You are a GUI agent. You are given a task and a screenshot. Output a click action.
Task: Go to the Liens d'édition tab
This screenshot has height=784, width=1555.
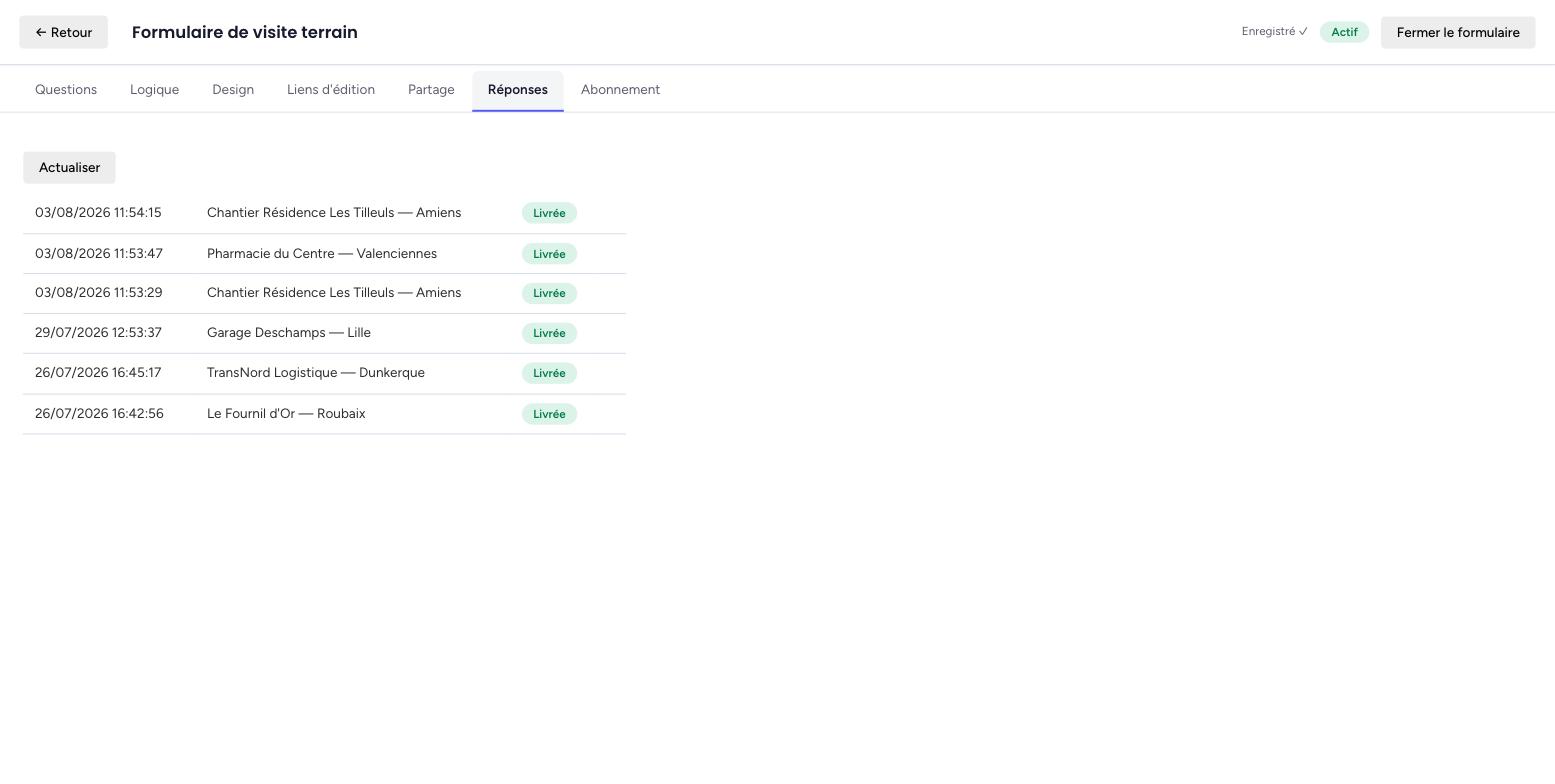tap(331, 89)
